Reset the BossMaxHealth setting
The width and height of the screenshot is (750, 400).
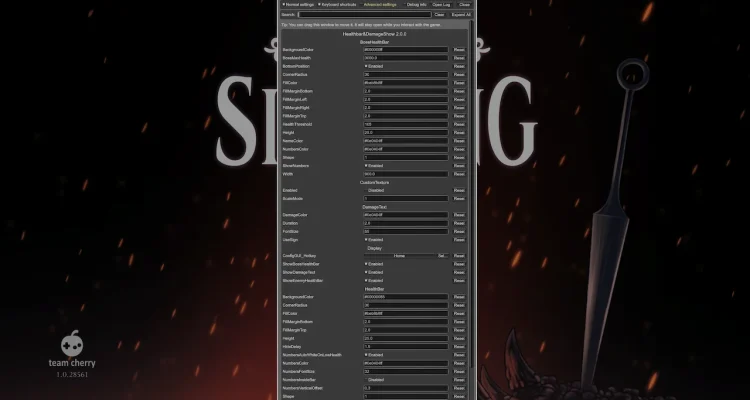(x=459, y=58)
